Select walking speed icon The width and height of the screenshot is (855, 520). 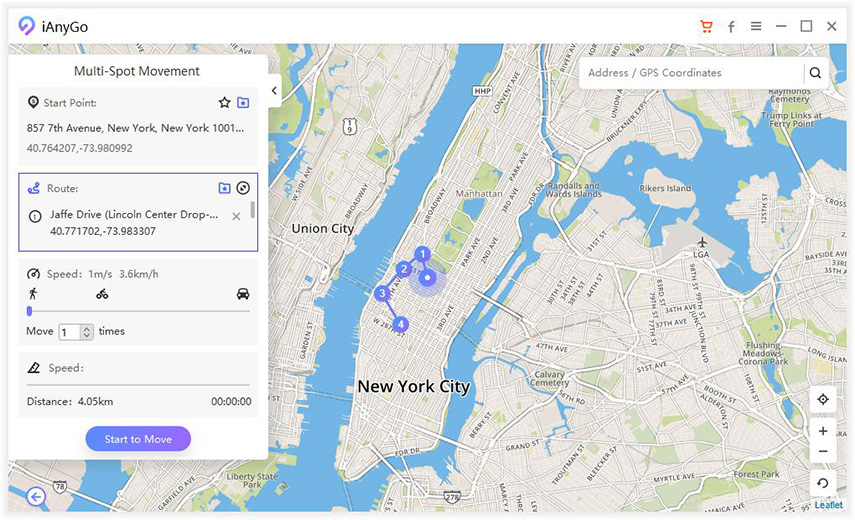coord(33,294)
